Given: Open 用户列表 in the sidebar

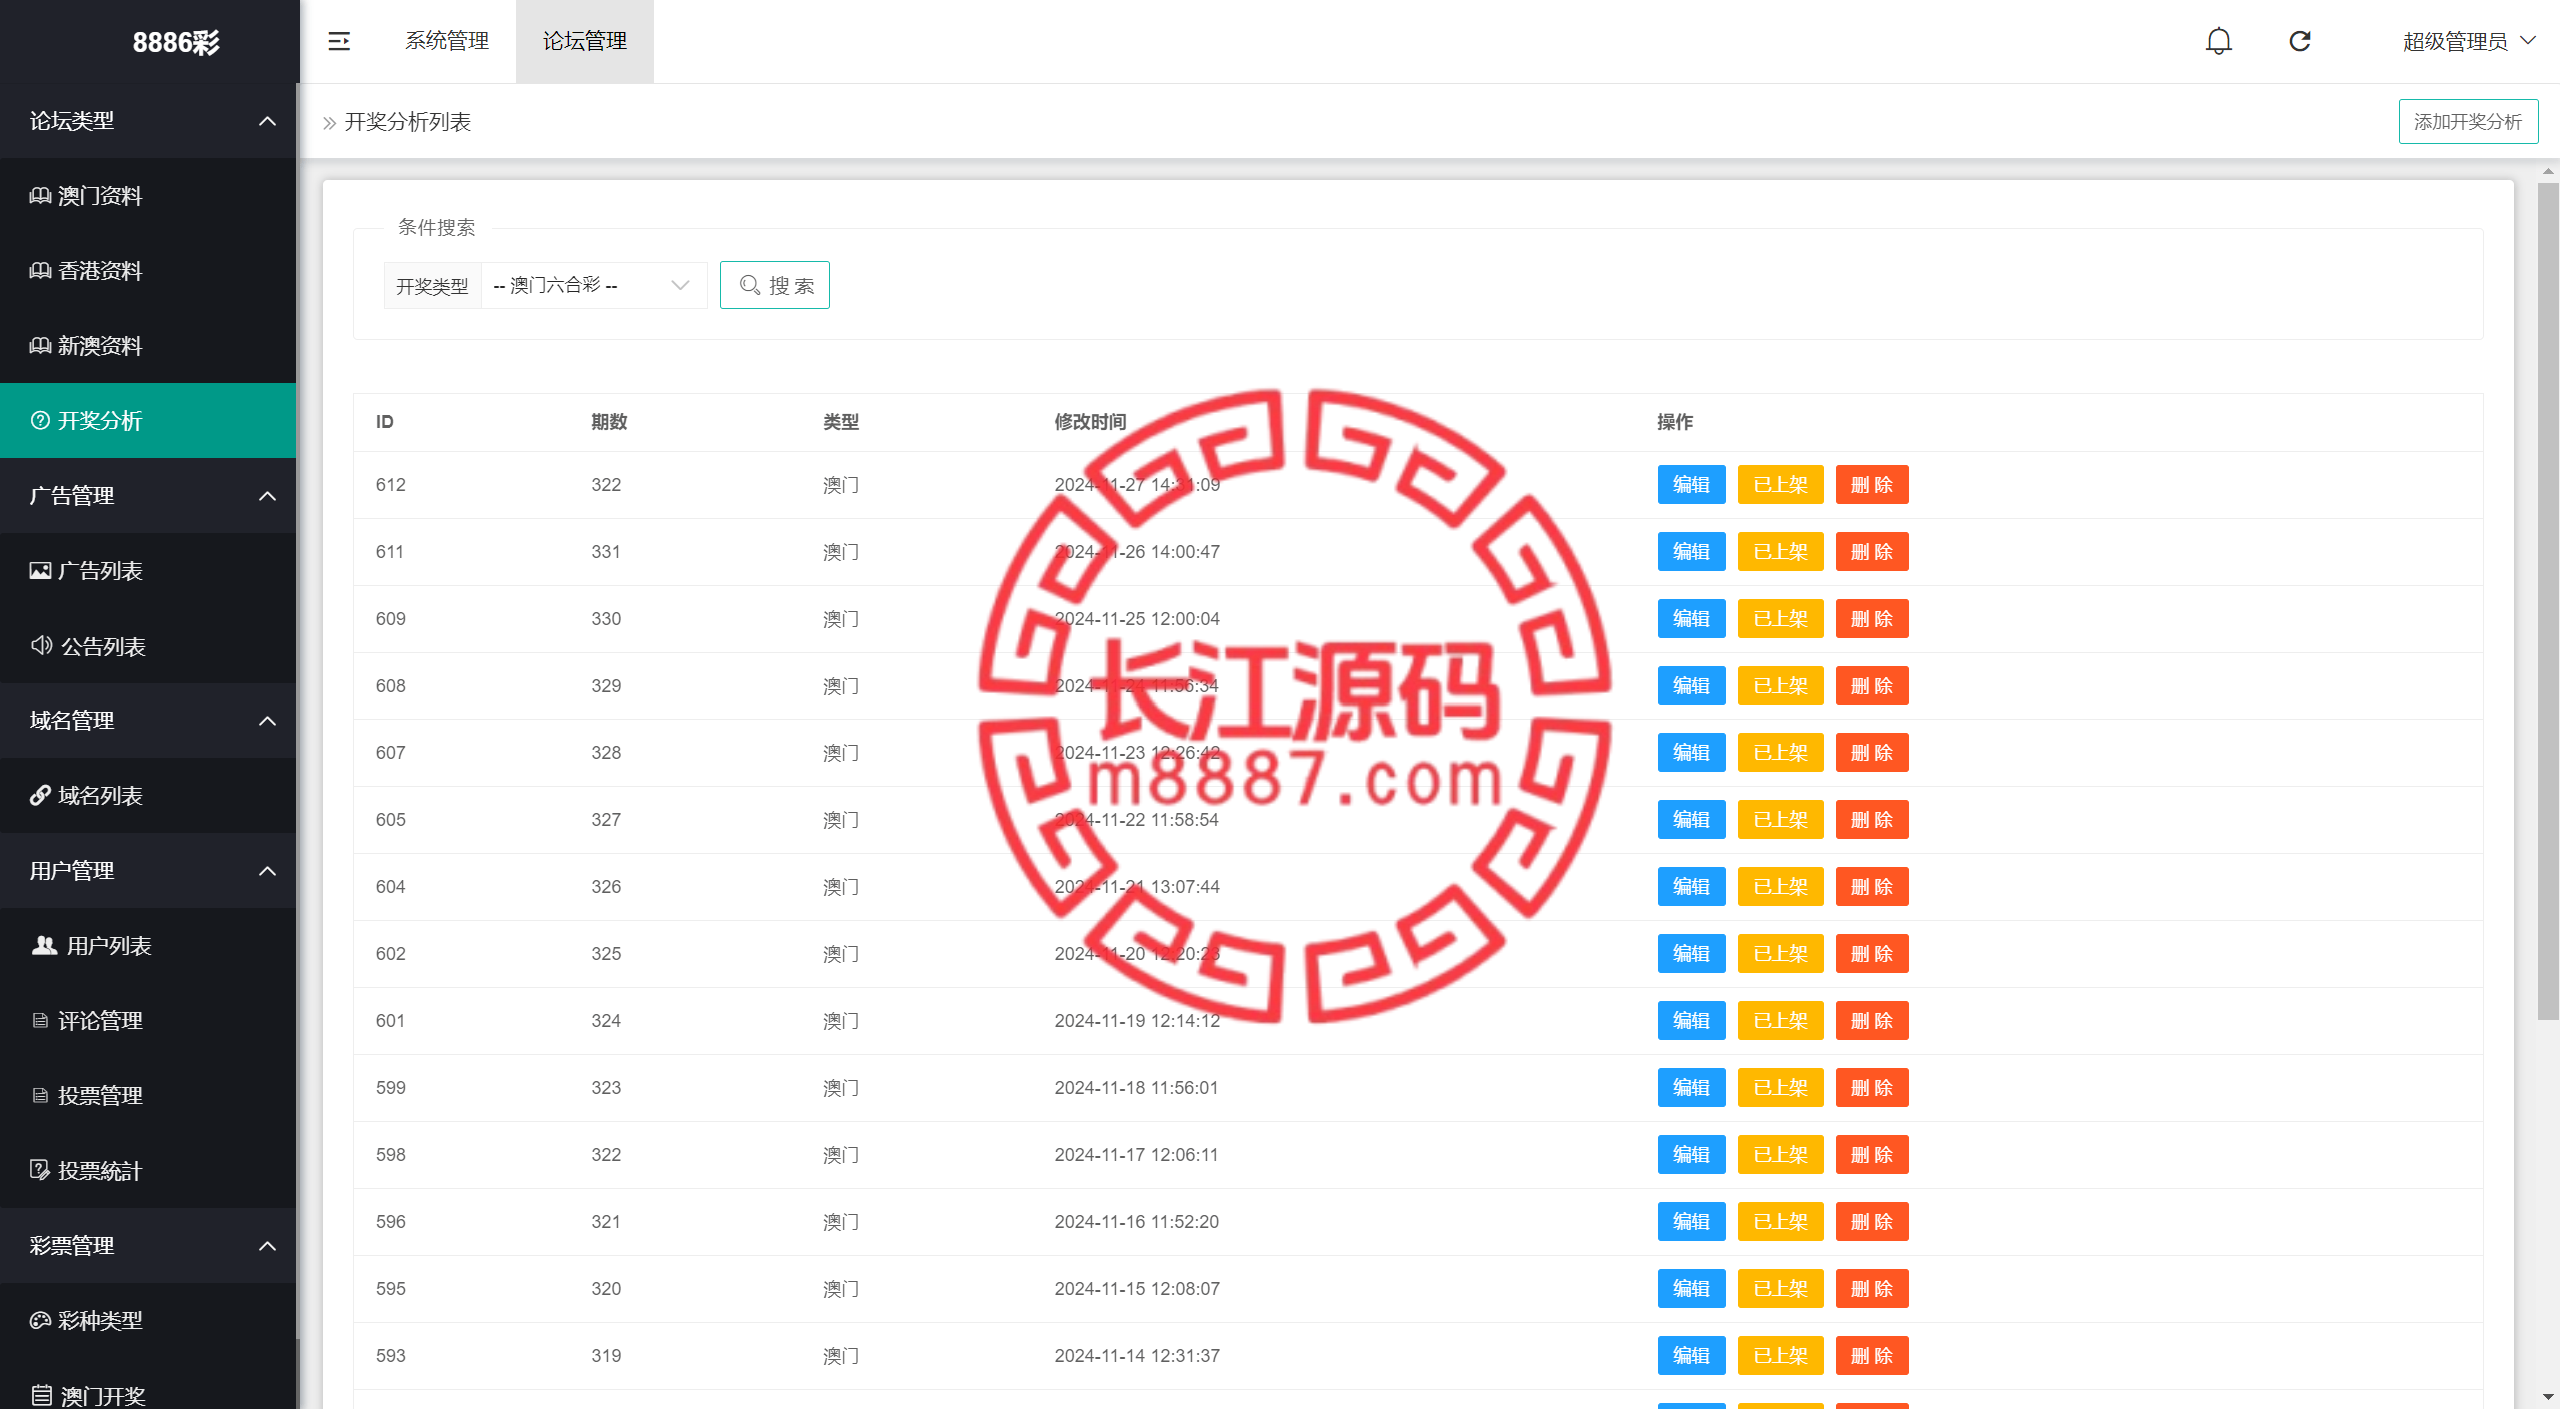Looking at the screenshot, I should 148,946.
